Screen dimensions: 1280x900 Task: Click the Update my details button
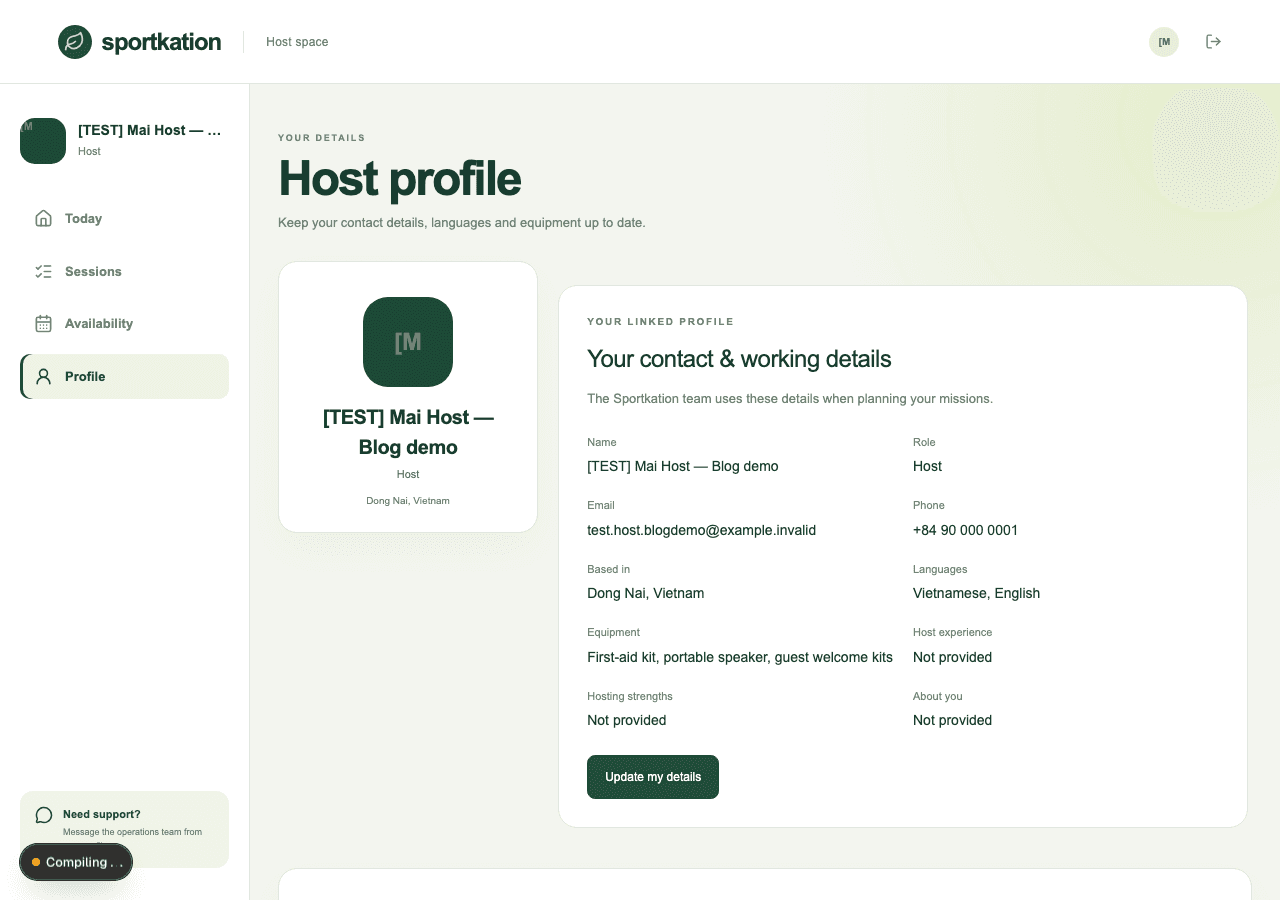pyautogui.click(x=653, y=777)
